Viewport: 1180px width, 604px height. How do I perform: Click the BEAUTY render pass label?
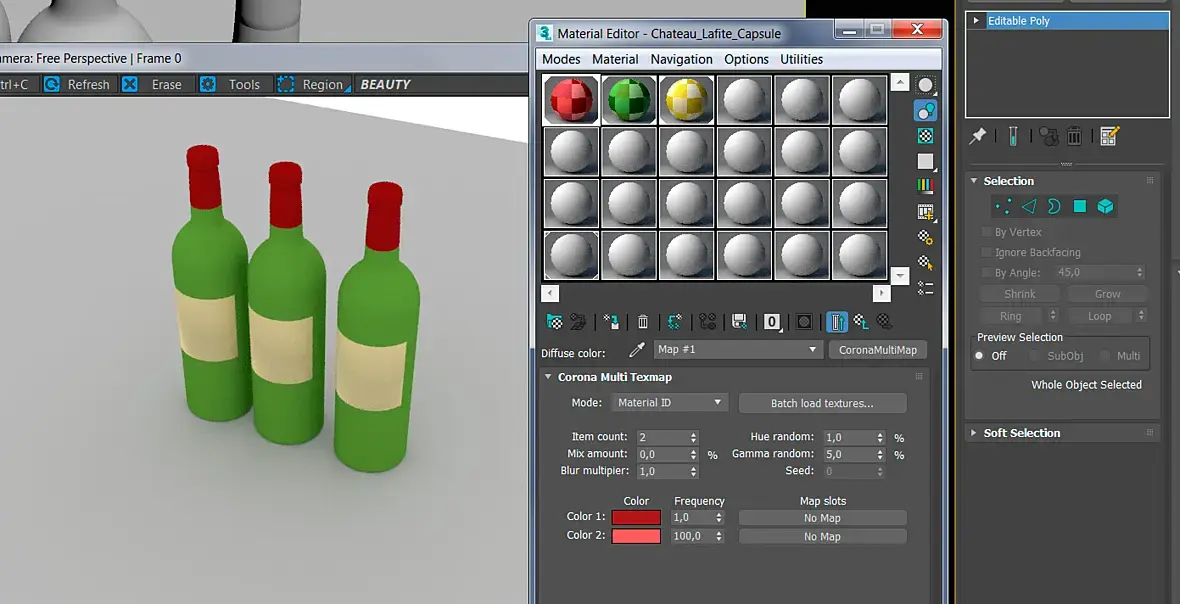coord(385,85)
